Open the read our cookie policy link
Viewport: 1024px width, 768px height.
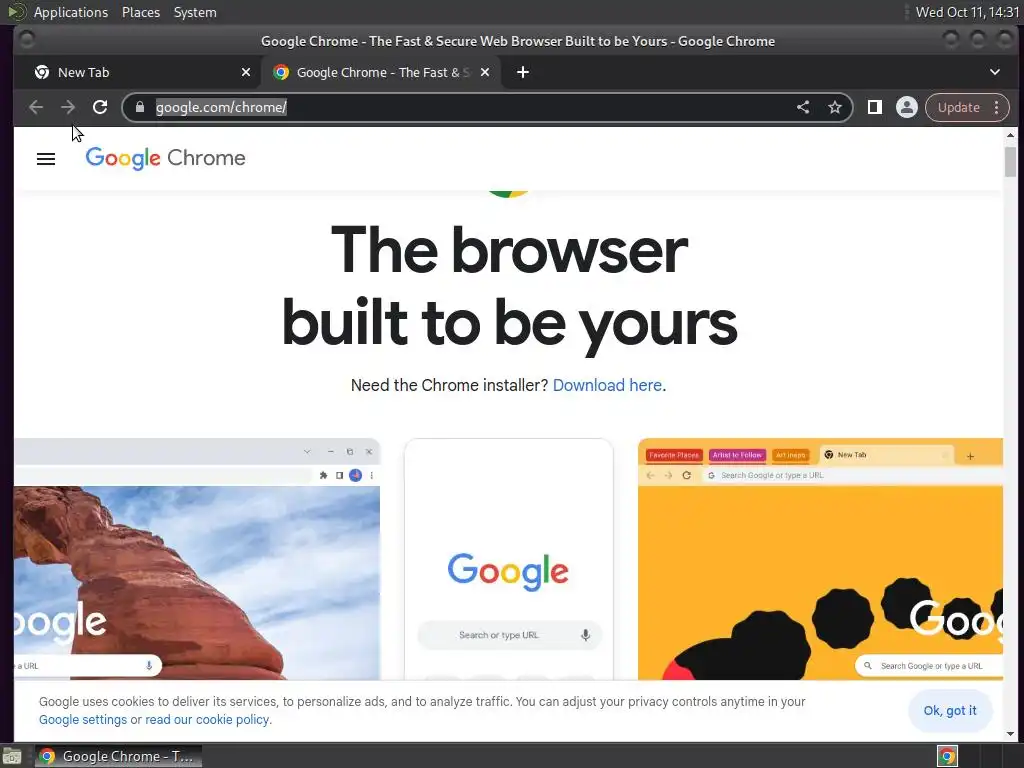pyautogui.click(x=207, y=720)
